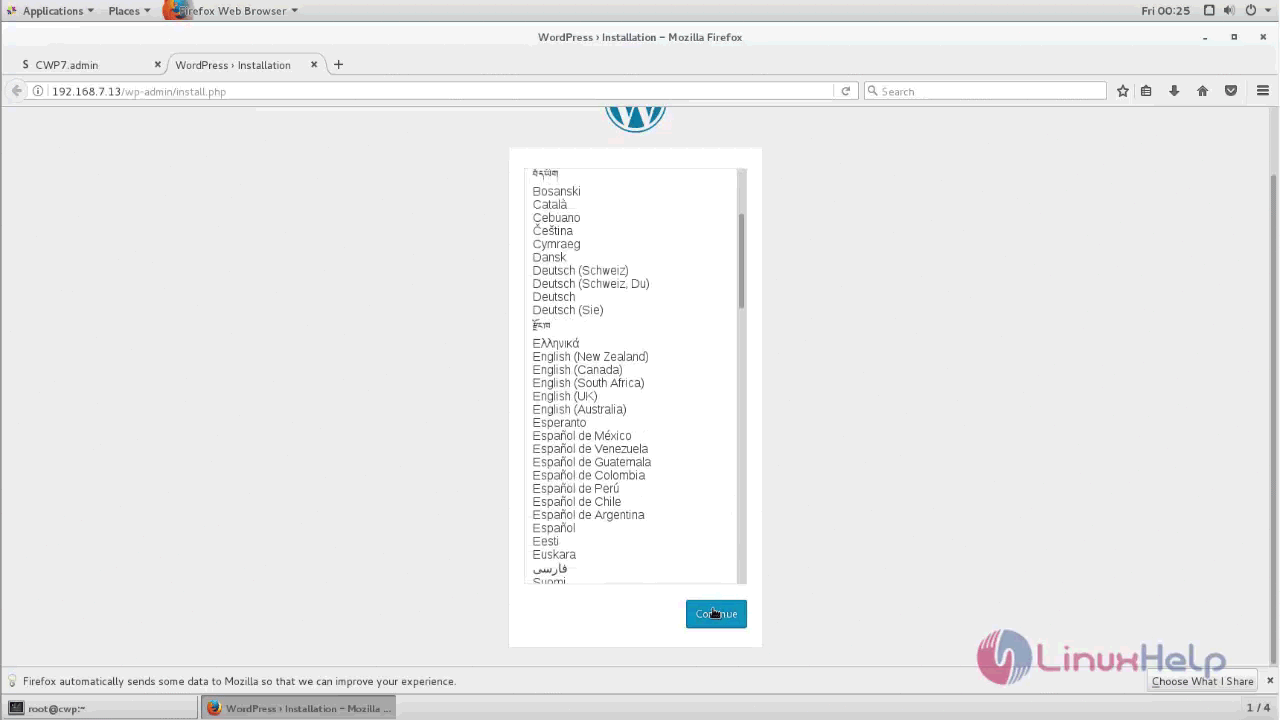Screen dimensions: 1280x720
Task: Save the page with the Pocket icon
Action: (x=1231, y=91)
